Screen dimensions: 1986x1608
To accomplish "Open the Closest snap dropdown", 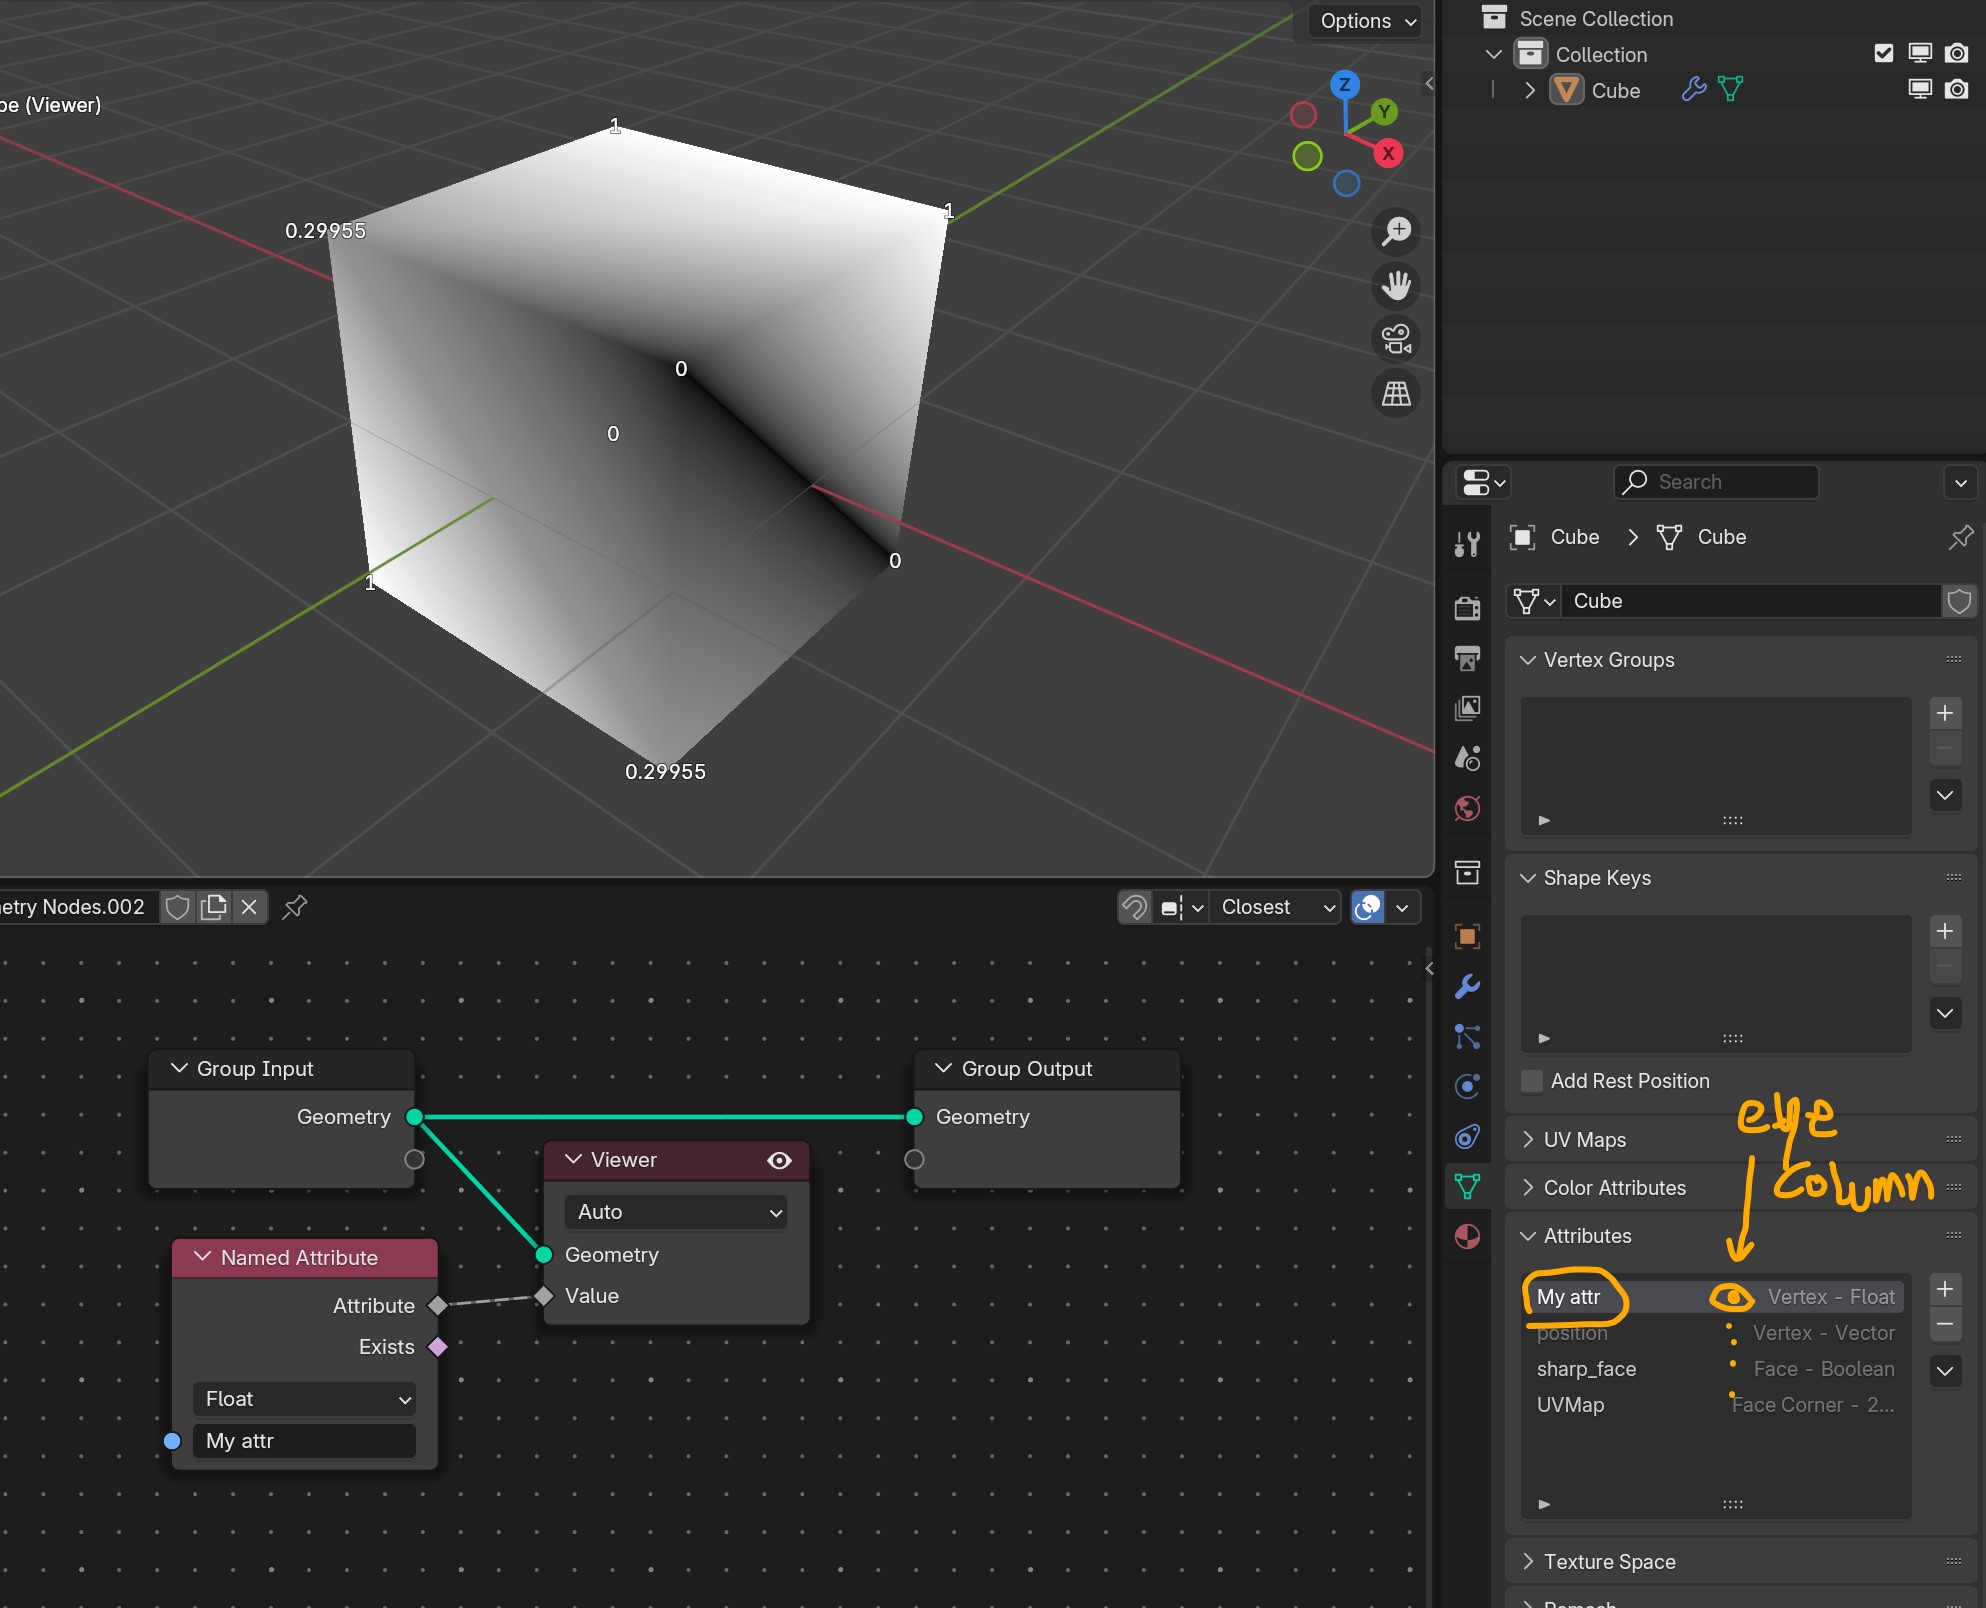I will coord(1276,907).
